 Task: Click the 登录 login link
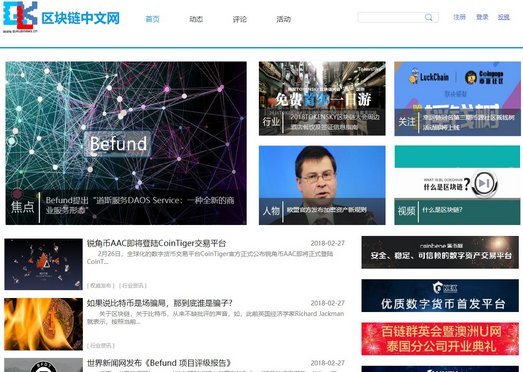pos(482,17)
